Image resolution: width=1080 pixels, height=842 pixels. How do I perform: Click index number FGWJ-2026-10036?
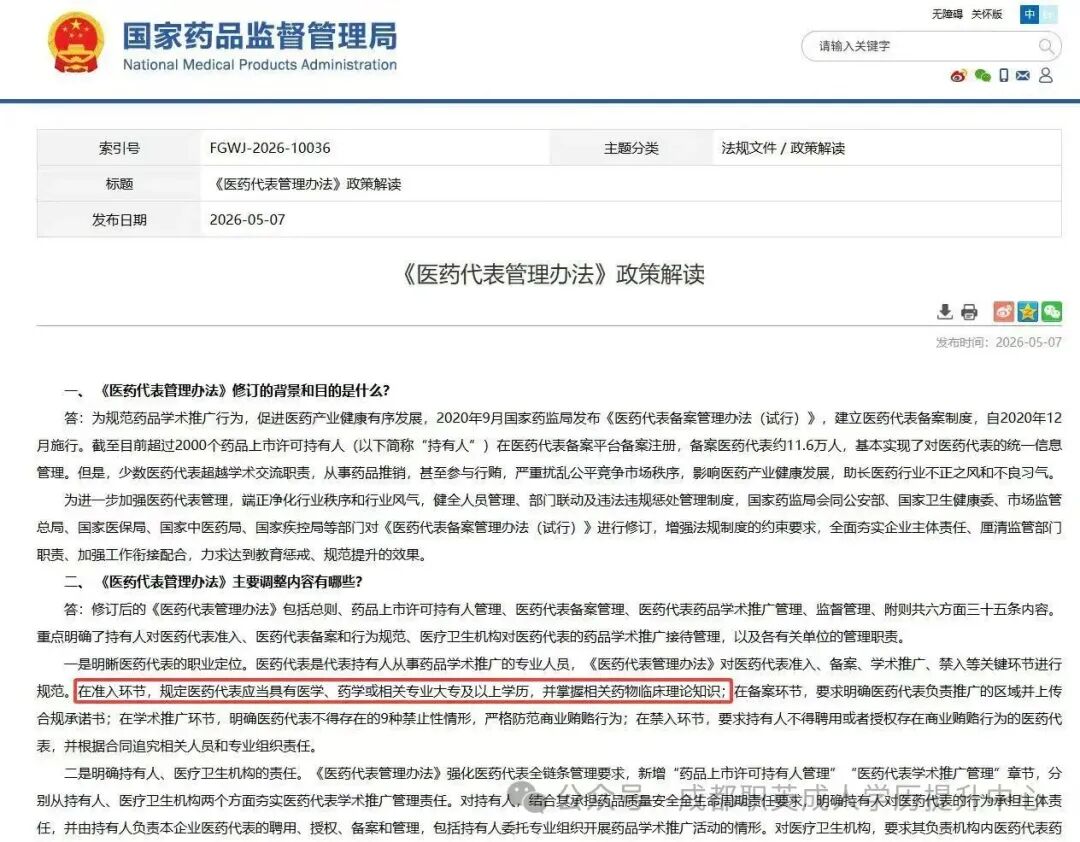(270, 148)
